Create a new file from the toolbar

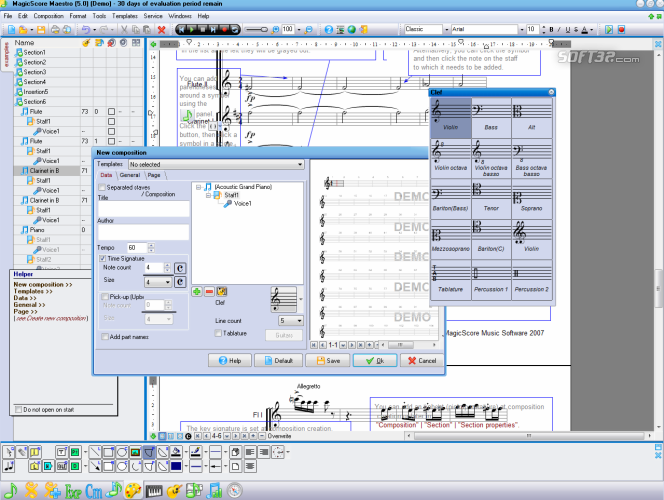(11, 29)
